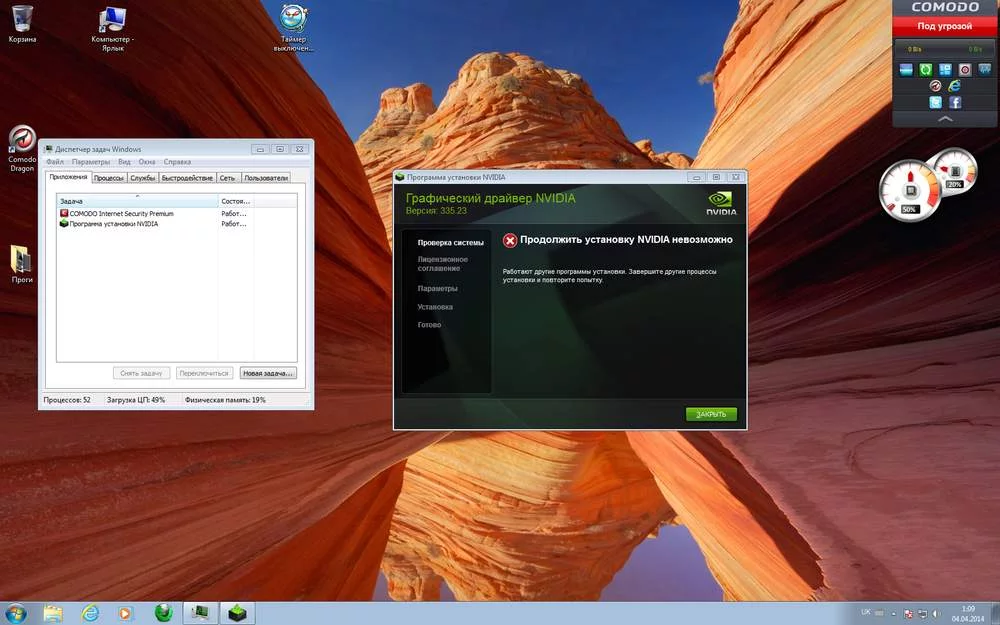The width and height of the screenshot is (1000, 625).
Task: Click the UK language indicator in the tray
Action: pyautogui.click(x=865, y=612)
